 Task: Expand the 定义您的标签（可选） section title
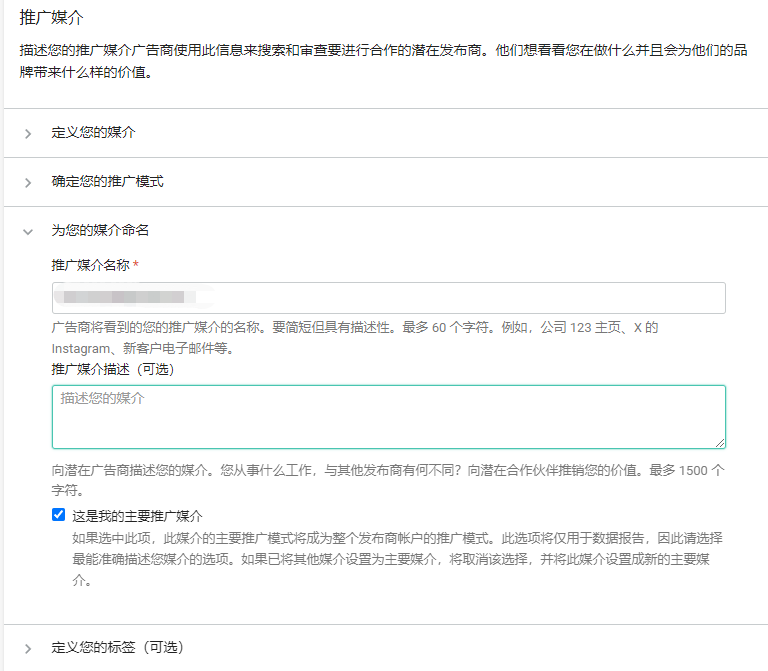click(117, 647)
